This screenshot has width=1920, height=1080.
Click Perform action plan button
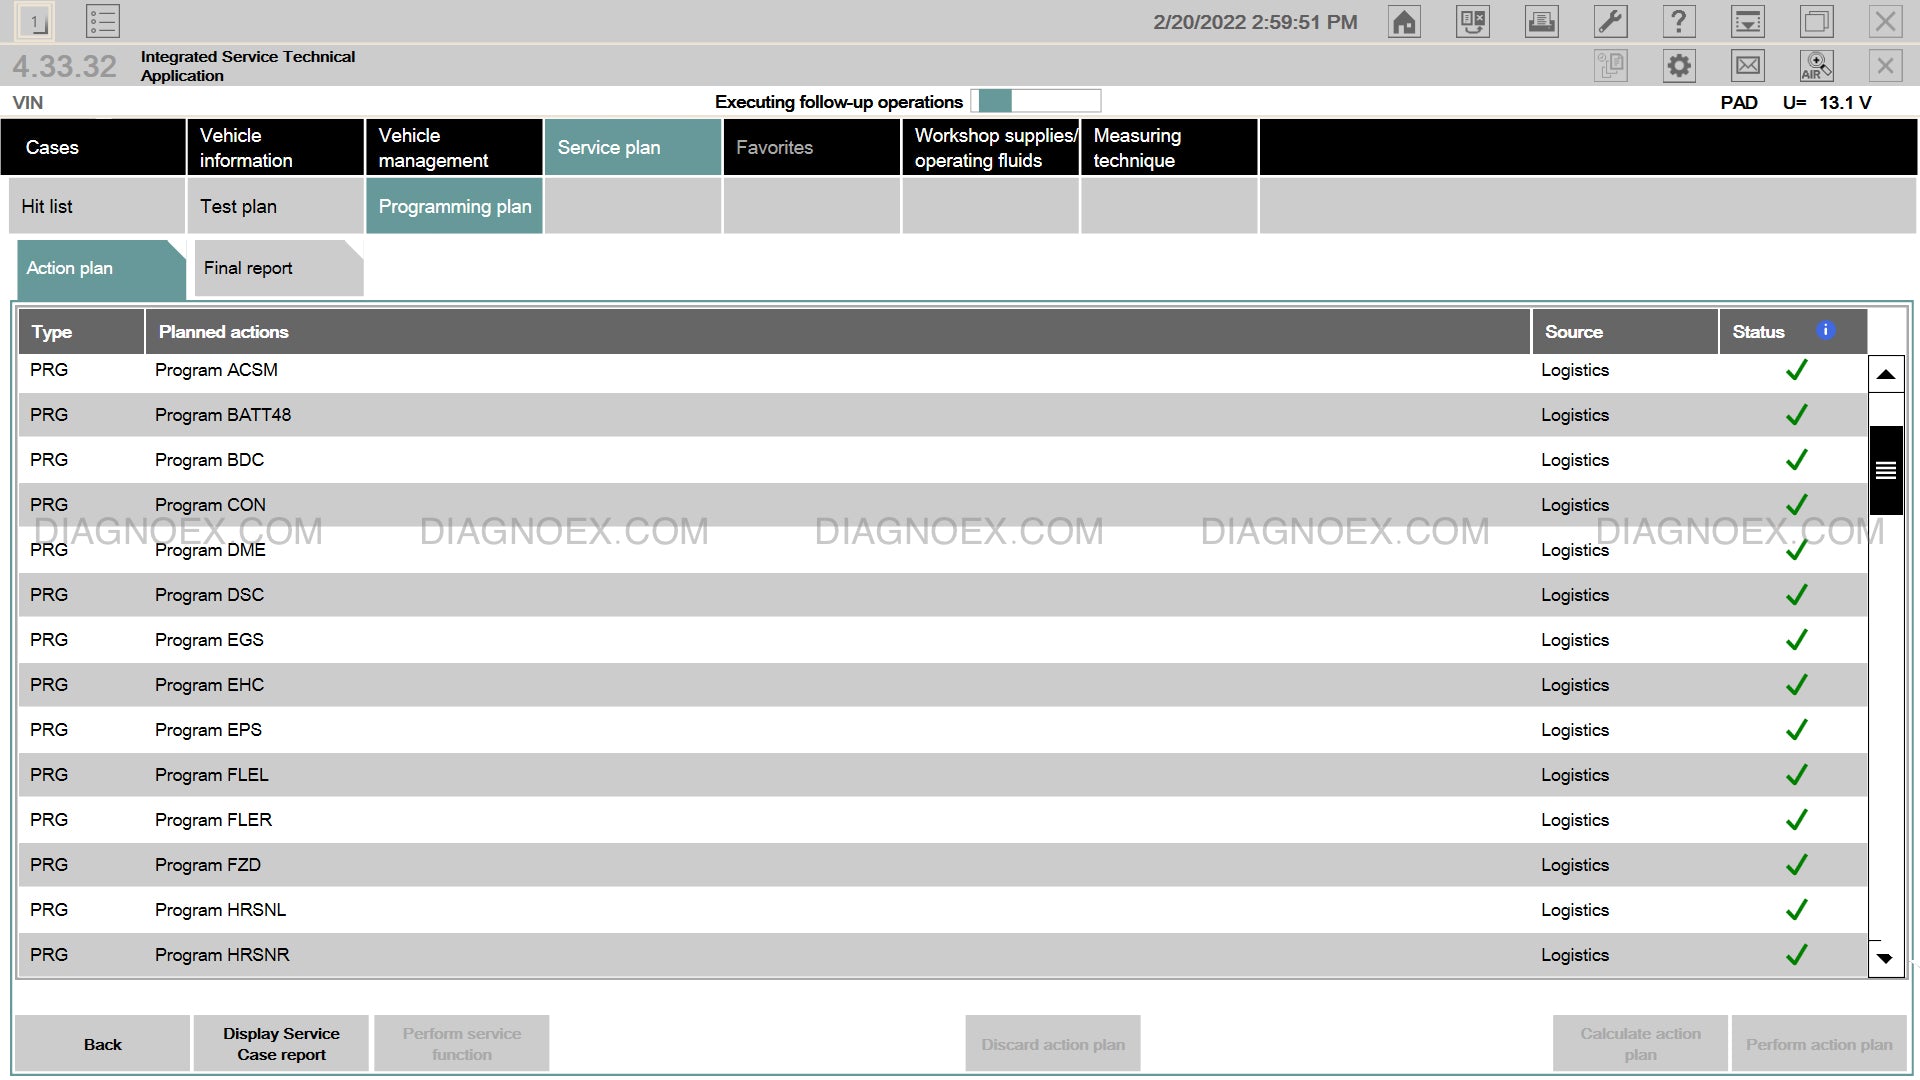pos(1819,1044)
